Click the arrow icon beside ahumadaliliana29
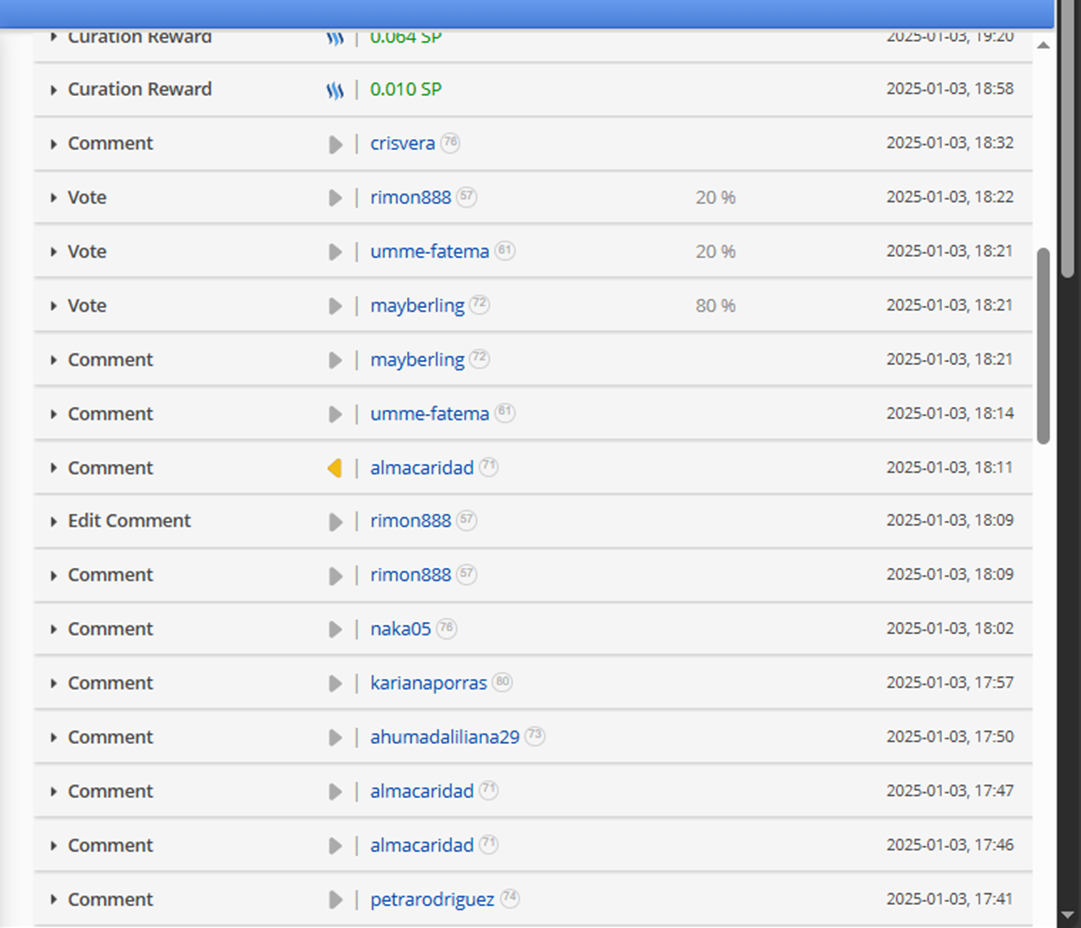This screenshot has height=928, width=1081. pyautogui.click(x=336, y=738)
